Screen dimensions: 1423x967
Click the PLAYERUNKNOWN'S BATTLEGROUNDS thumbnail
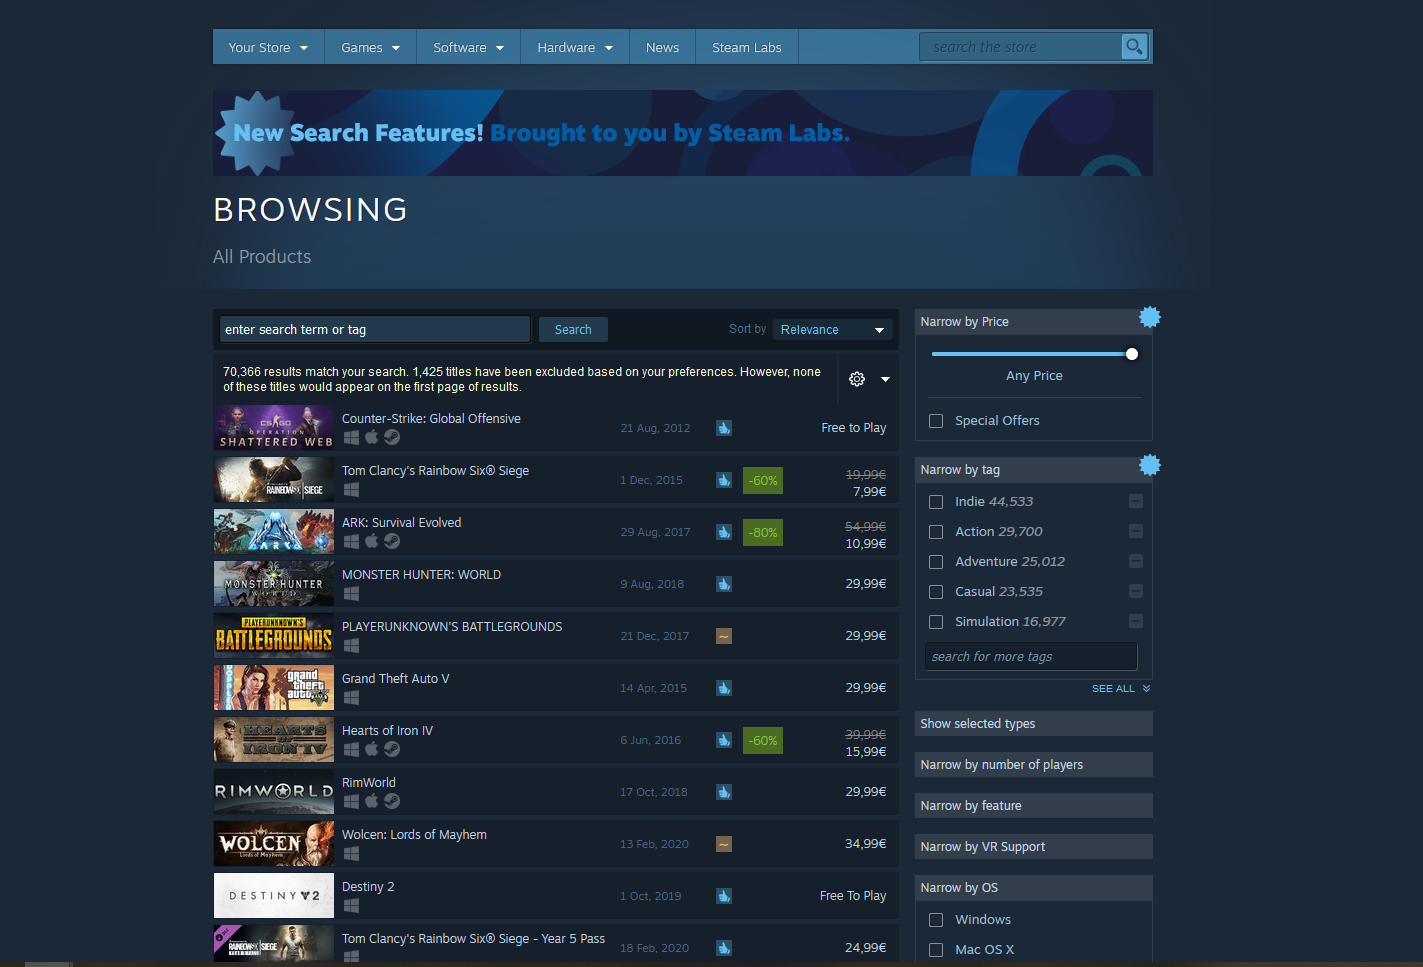tap(274, 636)
